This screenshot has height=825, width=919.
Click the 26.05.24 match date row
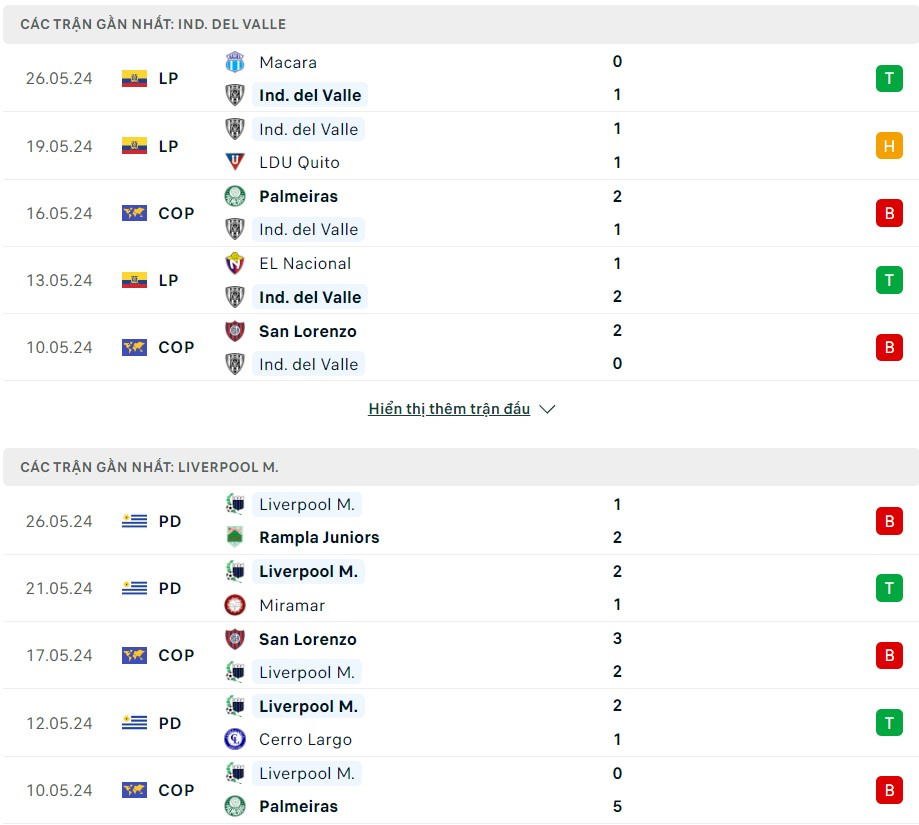58,78
